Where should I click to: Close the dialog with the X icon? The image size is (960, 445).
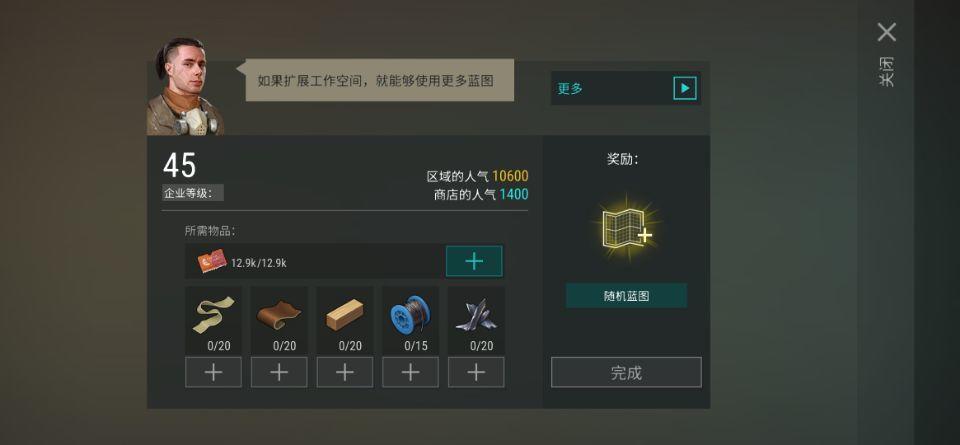tap(887, 32)
